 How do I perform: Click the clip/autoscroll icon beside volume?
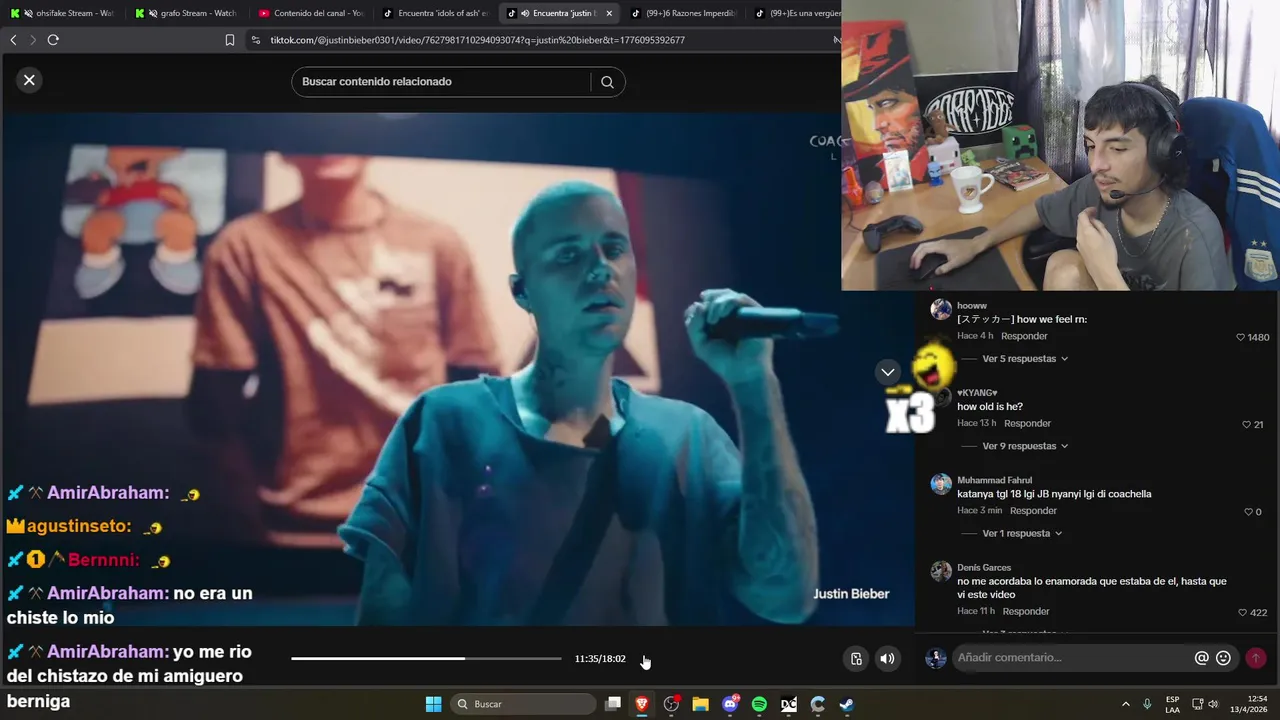856,658
